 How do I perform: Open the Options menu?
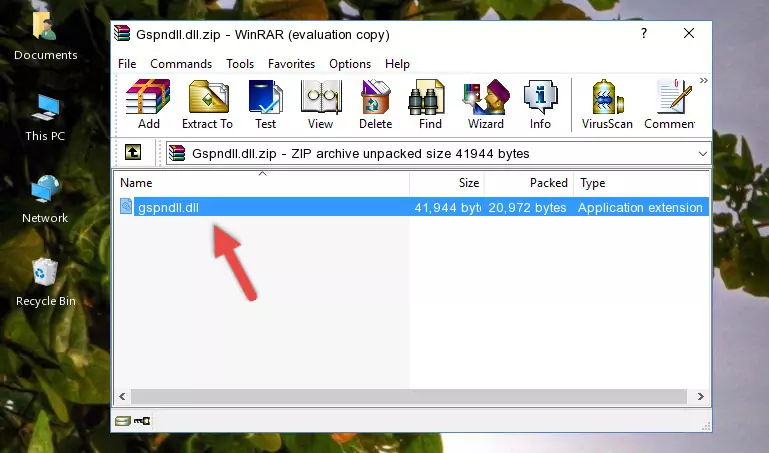tap(350, 64)
